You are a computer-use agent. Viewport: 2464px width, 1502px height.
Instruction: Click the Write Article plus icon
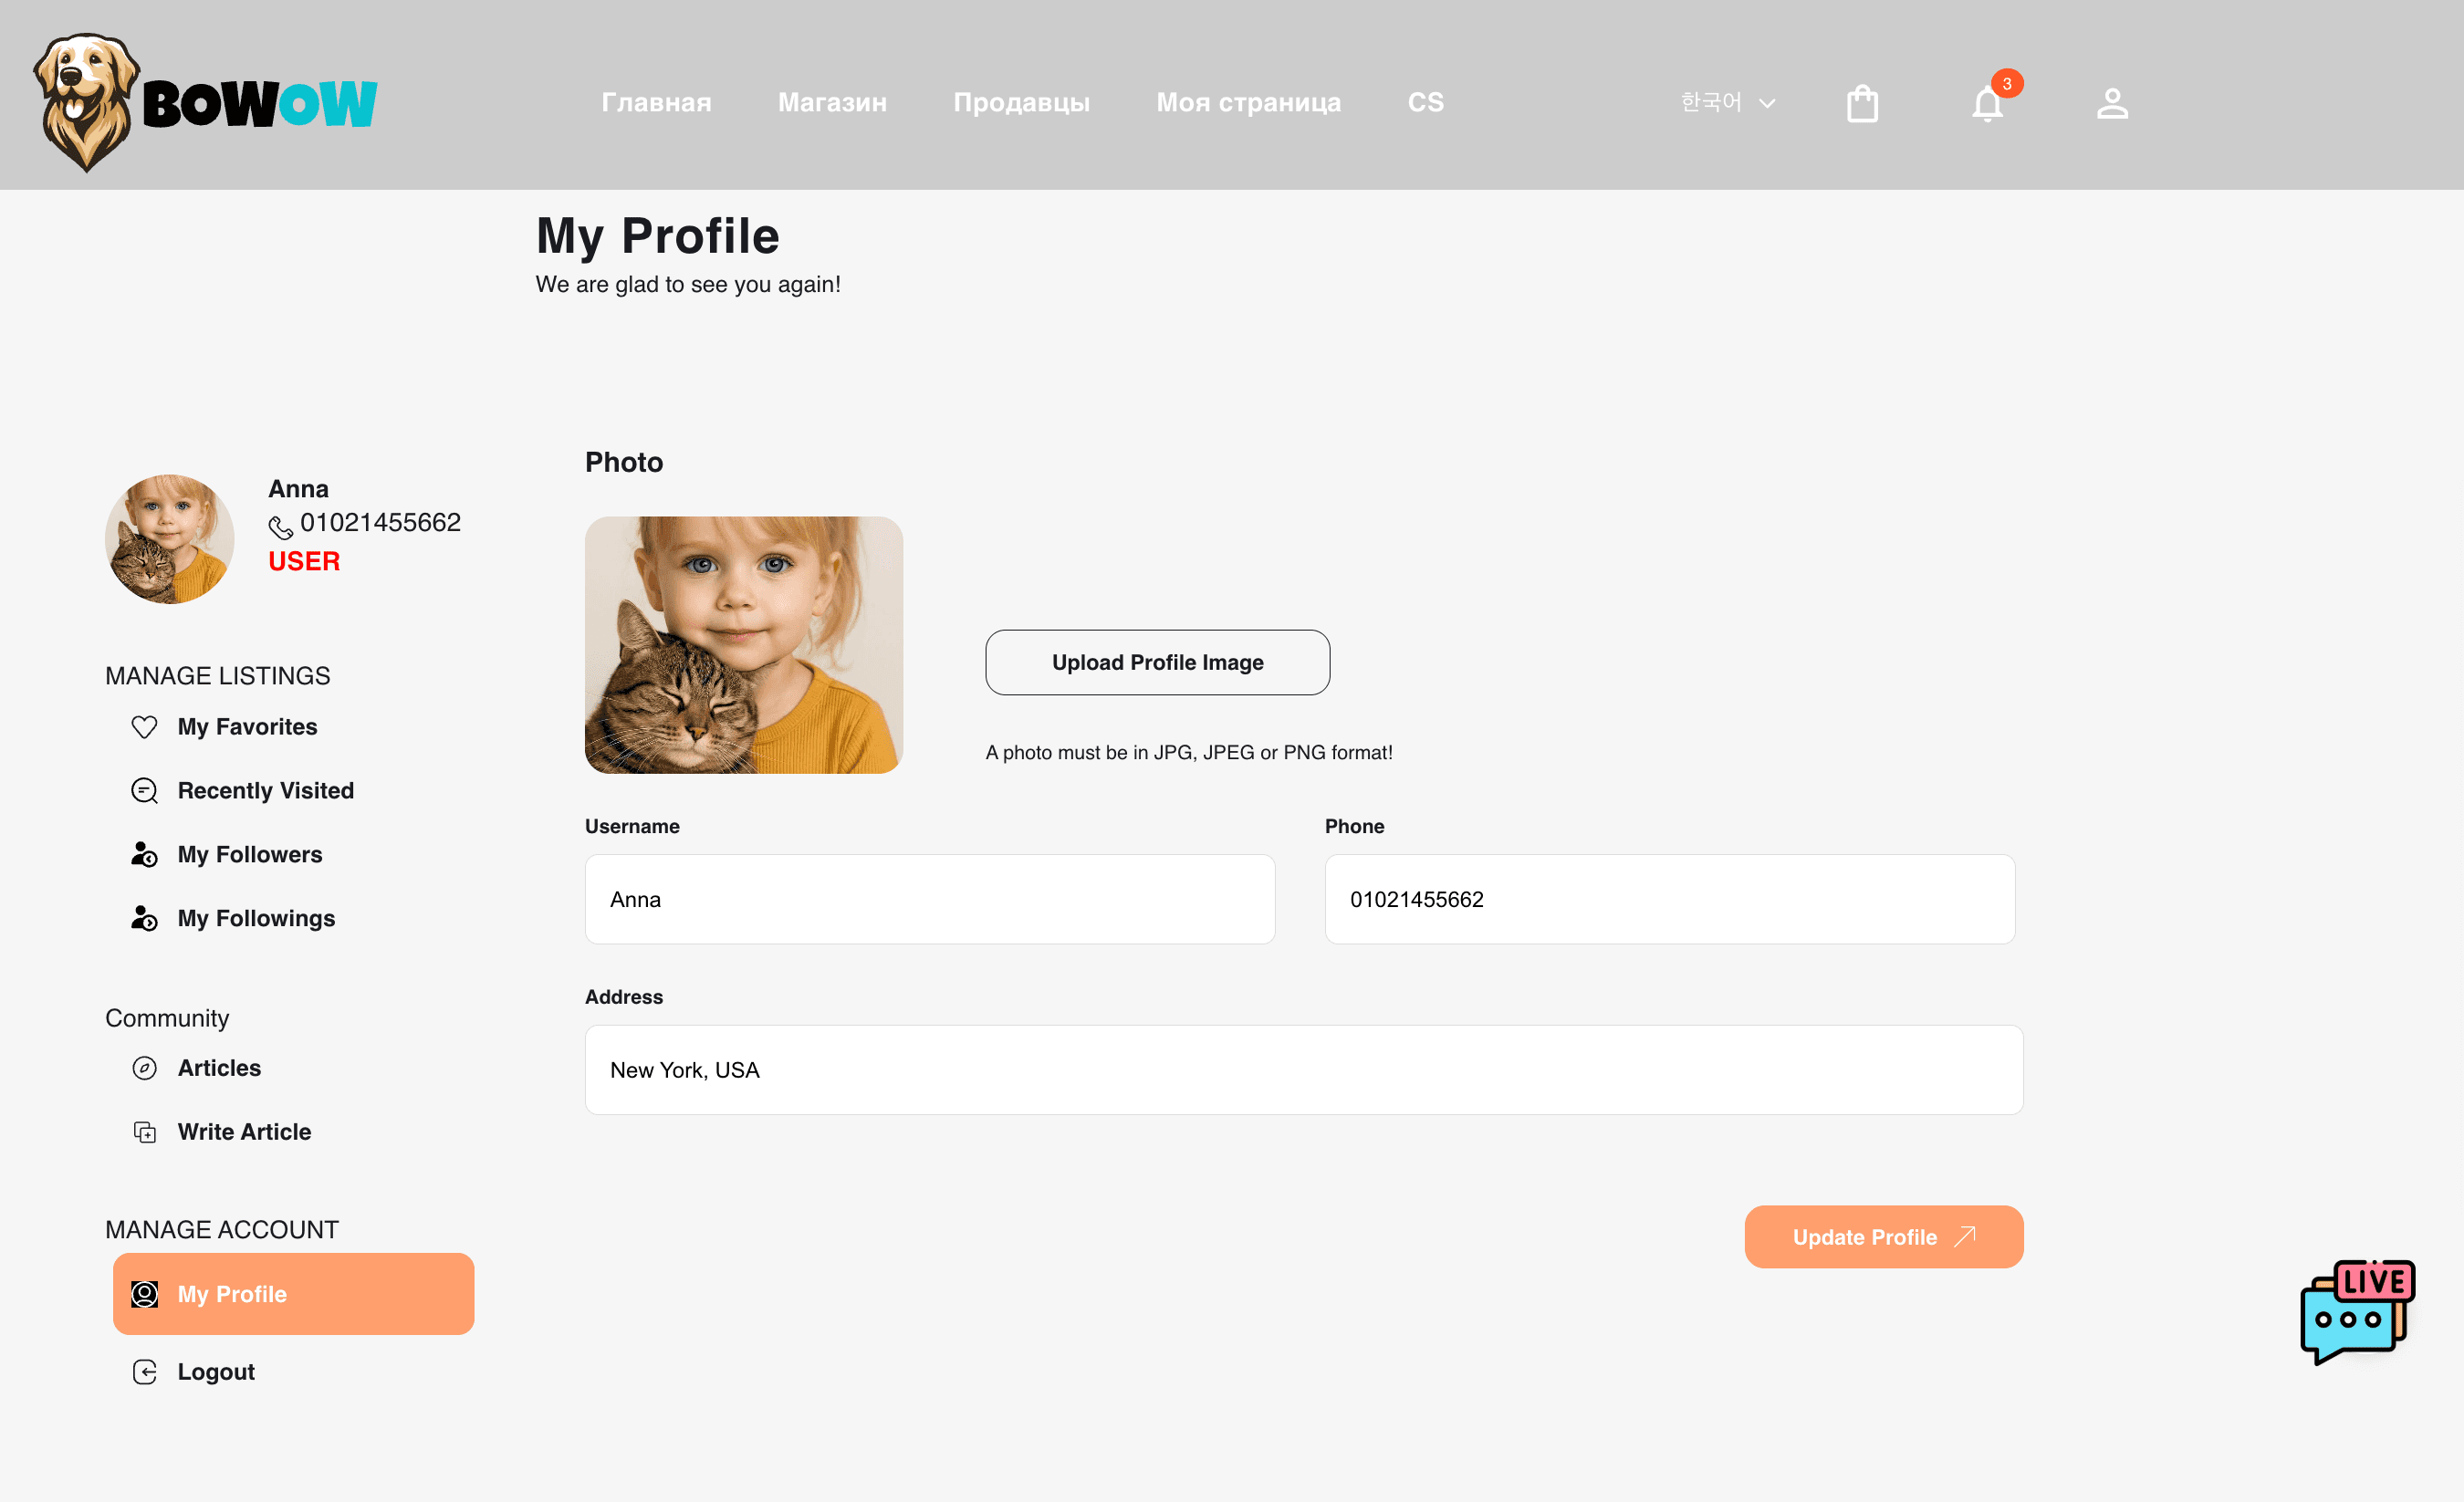(145, 1132)
